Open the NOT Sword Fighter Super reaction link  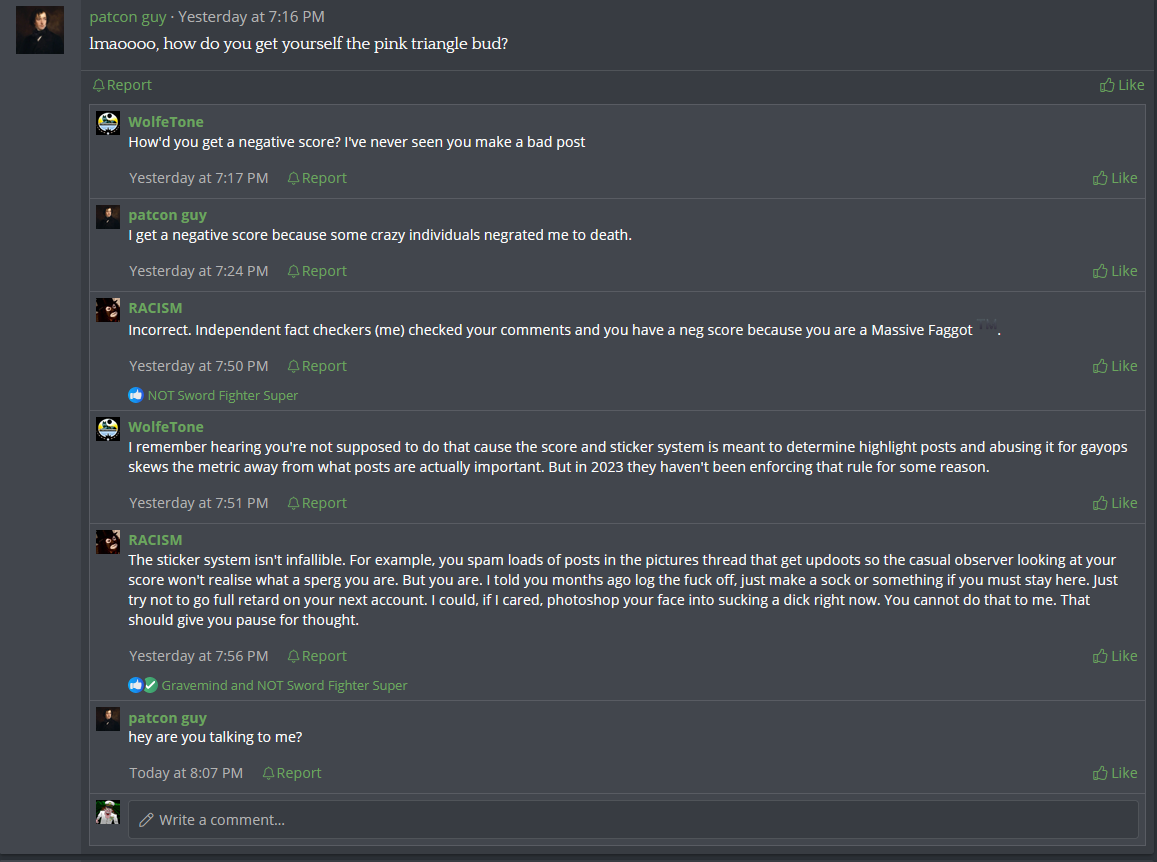[223, 395]
